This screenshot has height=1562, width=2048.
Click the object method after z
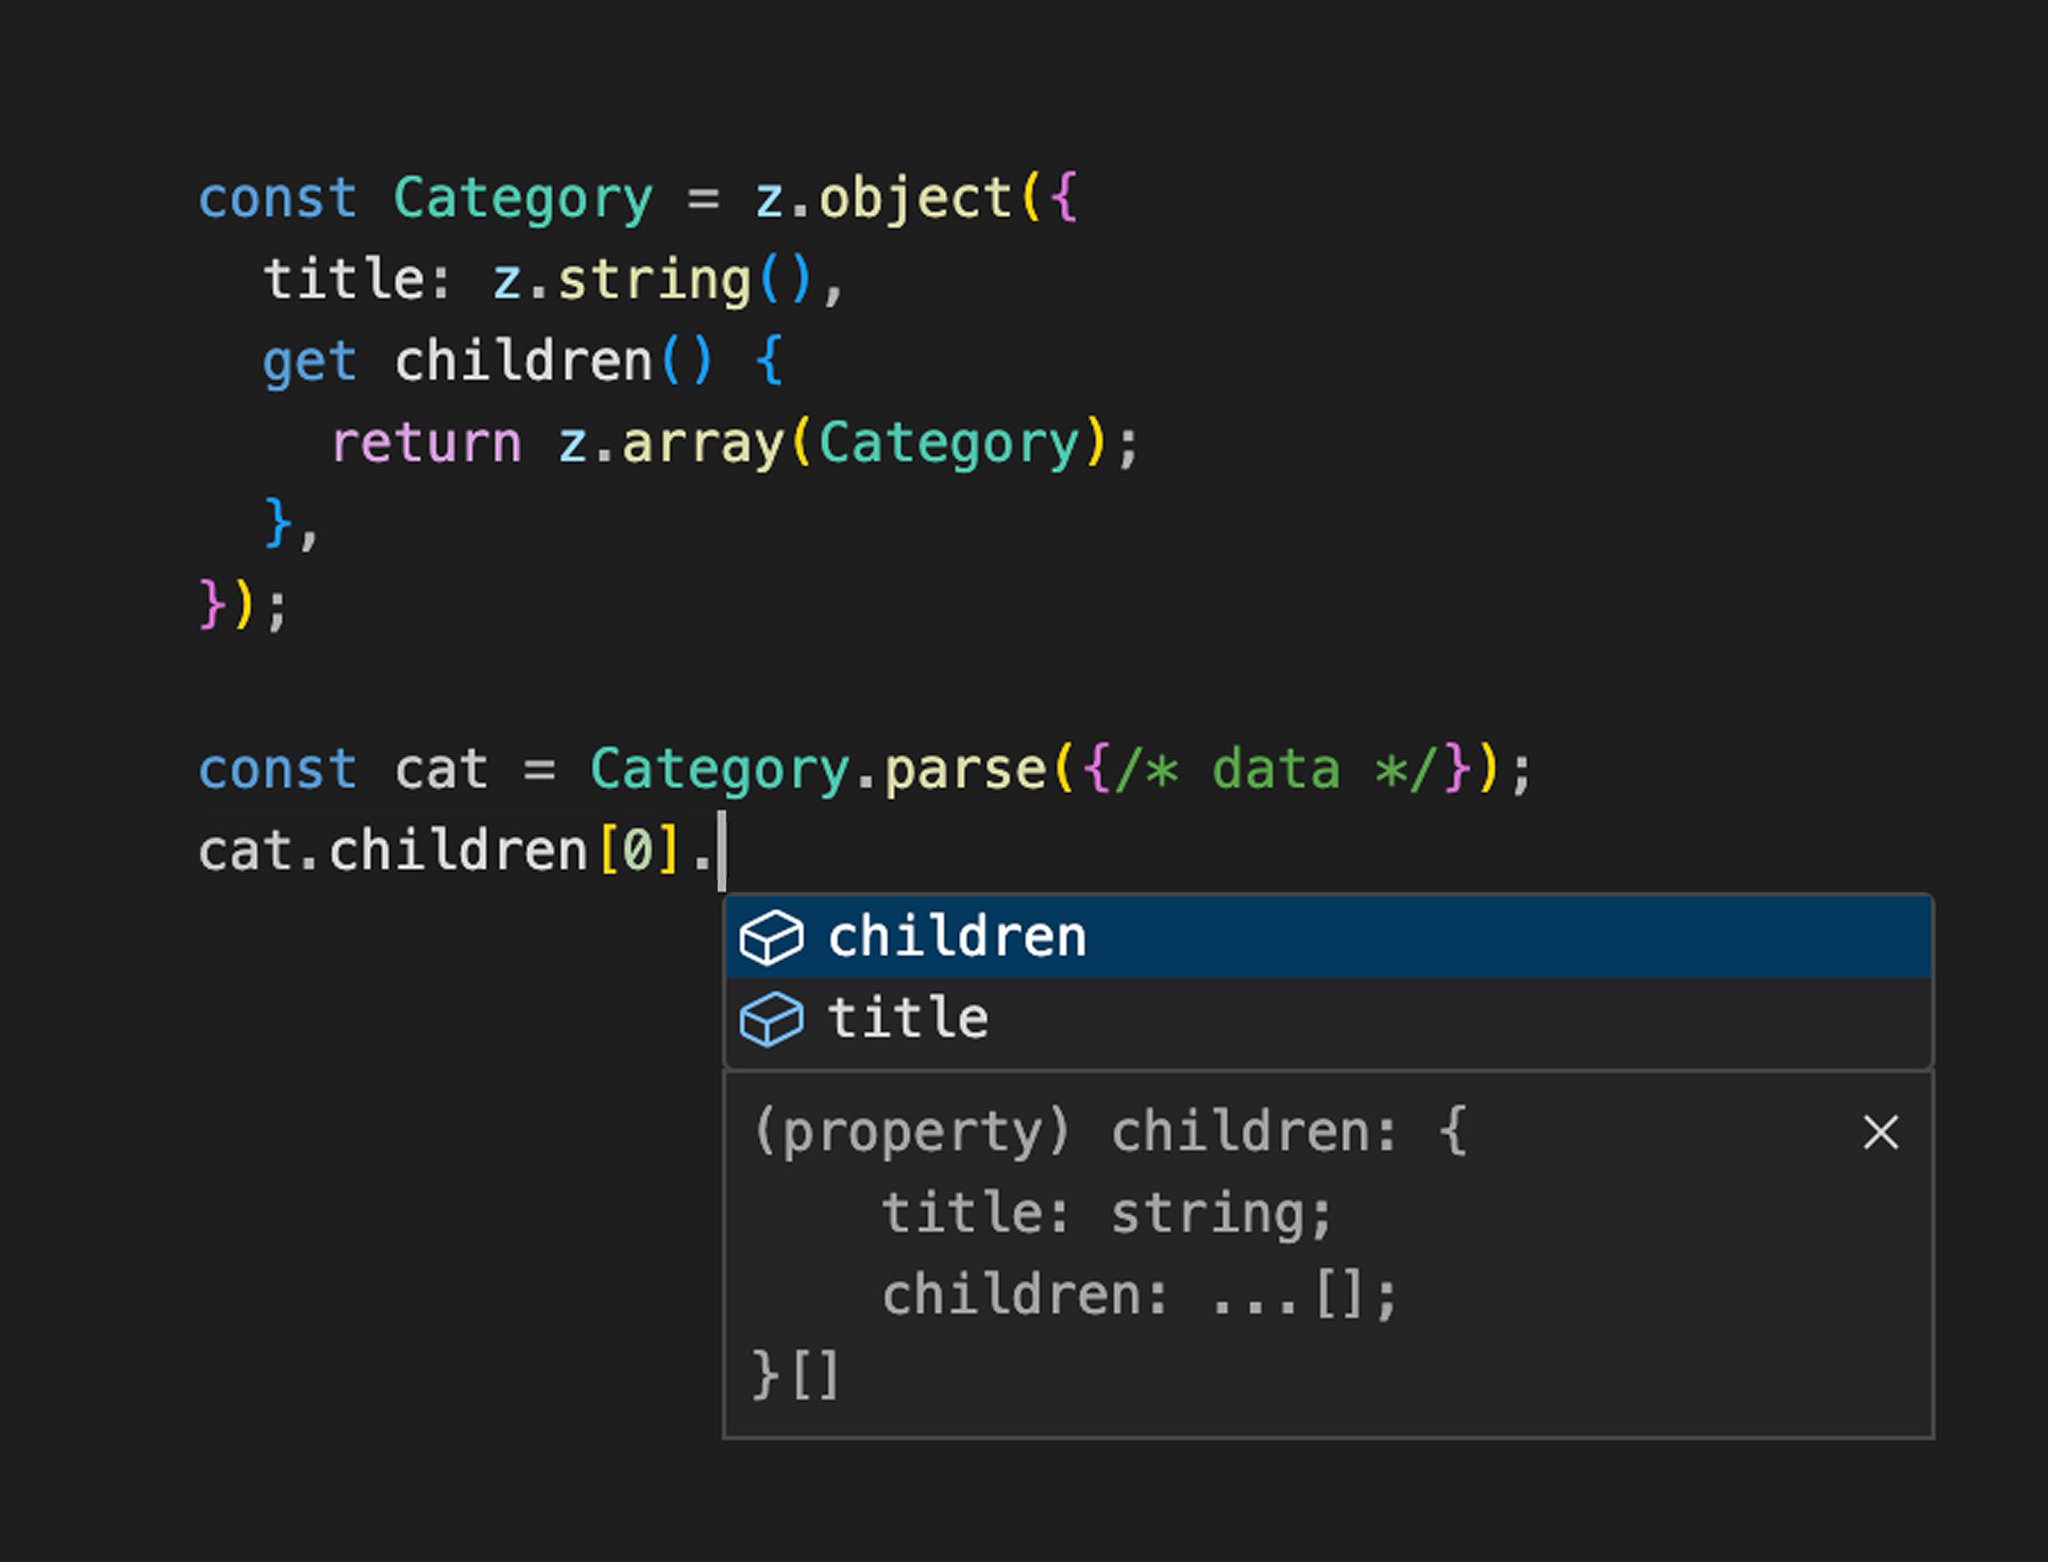915,198
